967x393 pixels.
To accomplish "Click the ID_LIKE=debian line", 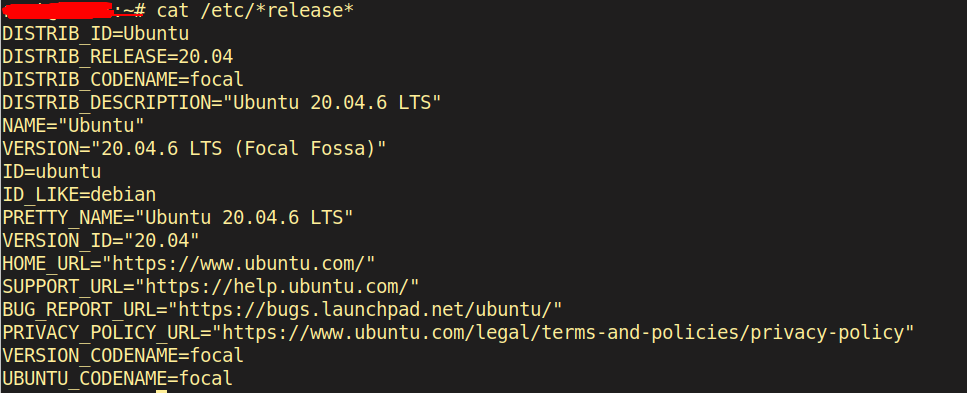I will click(79, 194).
